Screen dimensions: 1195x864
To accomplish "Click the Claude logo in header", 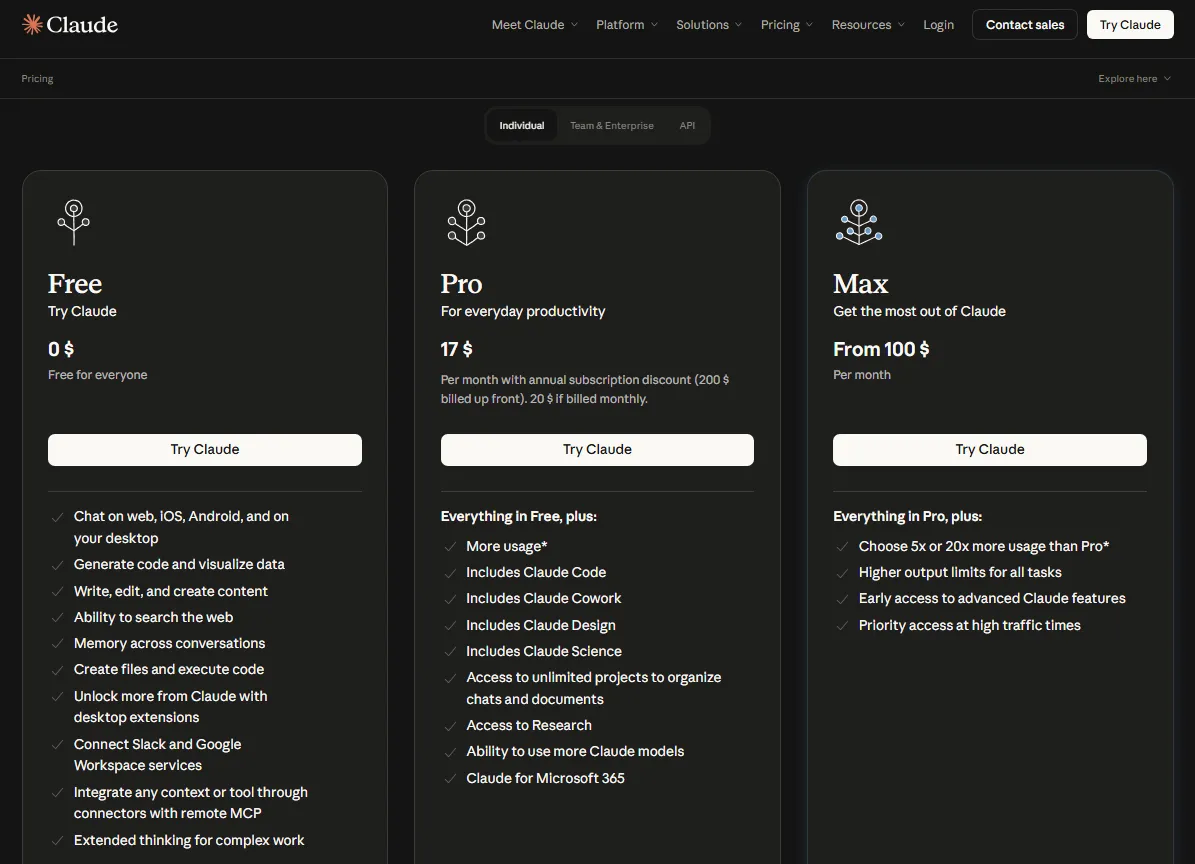I will [70, 24].
